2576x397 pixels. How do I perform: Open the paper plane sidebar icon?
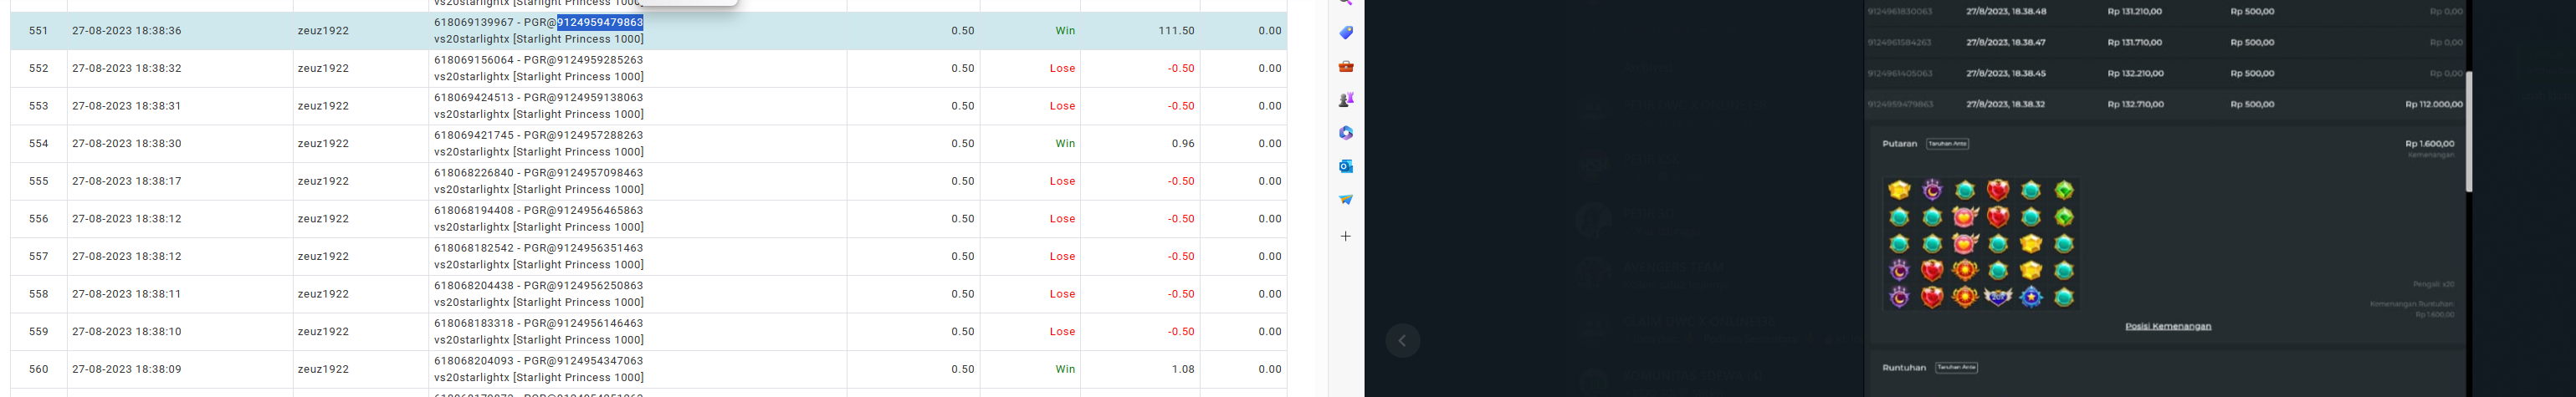pos(1346,199)
